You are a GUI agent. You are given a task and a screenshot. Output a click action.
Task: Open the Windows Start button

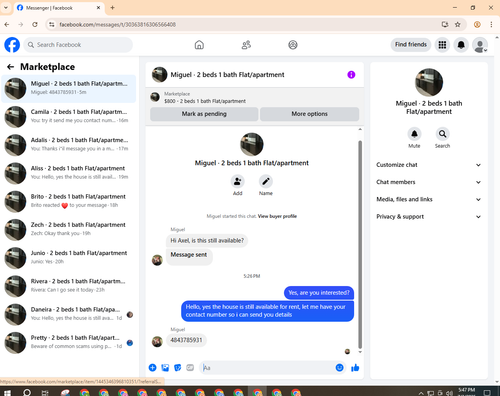click(x=7, y=392)
